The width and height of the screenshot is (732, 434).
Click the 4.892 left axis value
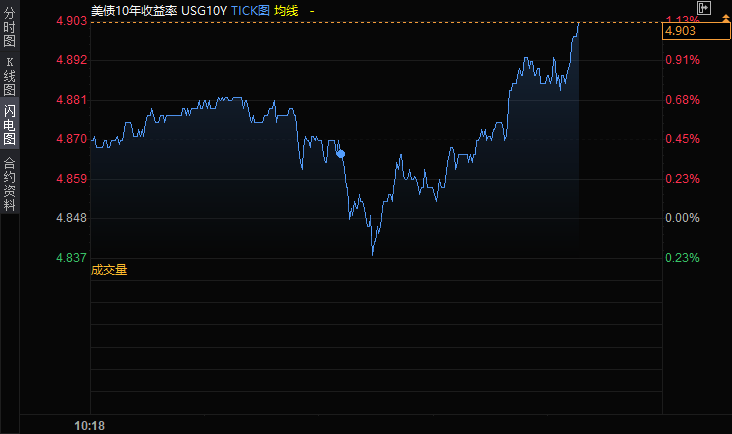(x=71, y=60)
